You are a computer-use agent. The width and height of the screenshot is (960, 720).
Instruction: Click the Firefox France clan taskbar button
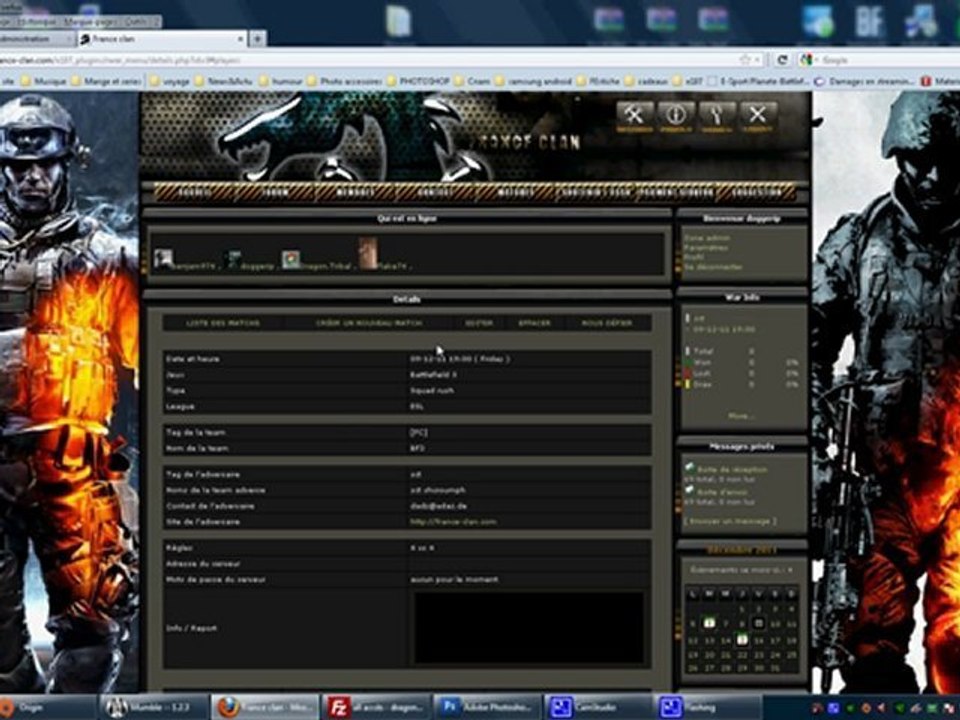coord(265,707)
